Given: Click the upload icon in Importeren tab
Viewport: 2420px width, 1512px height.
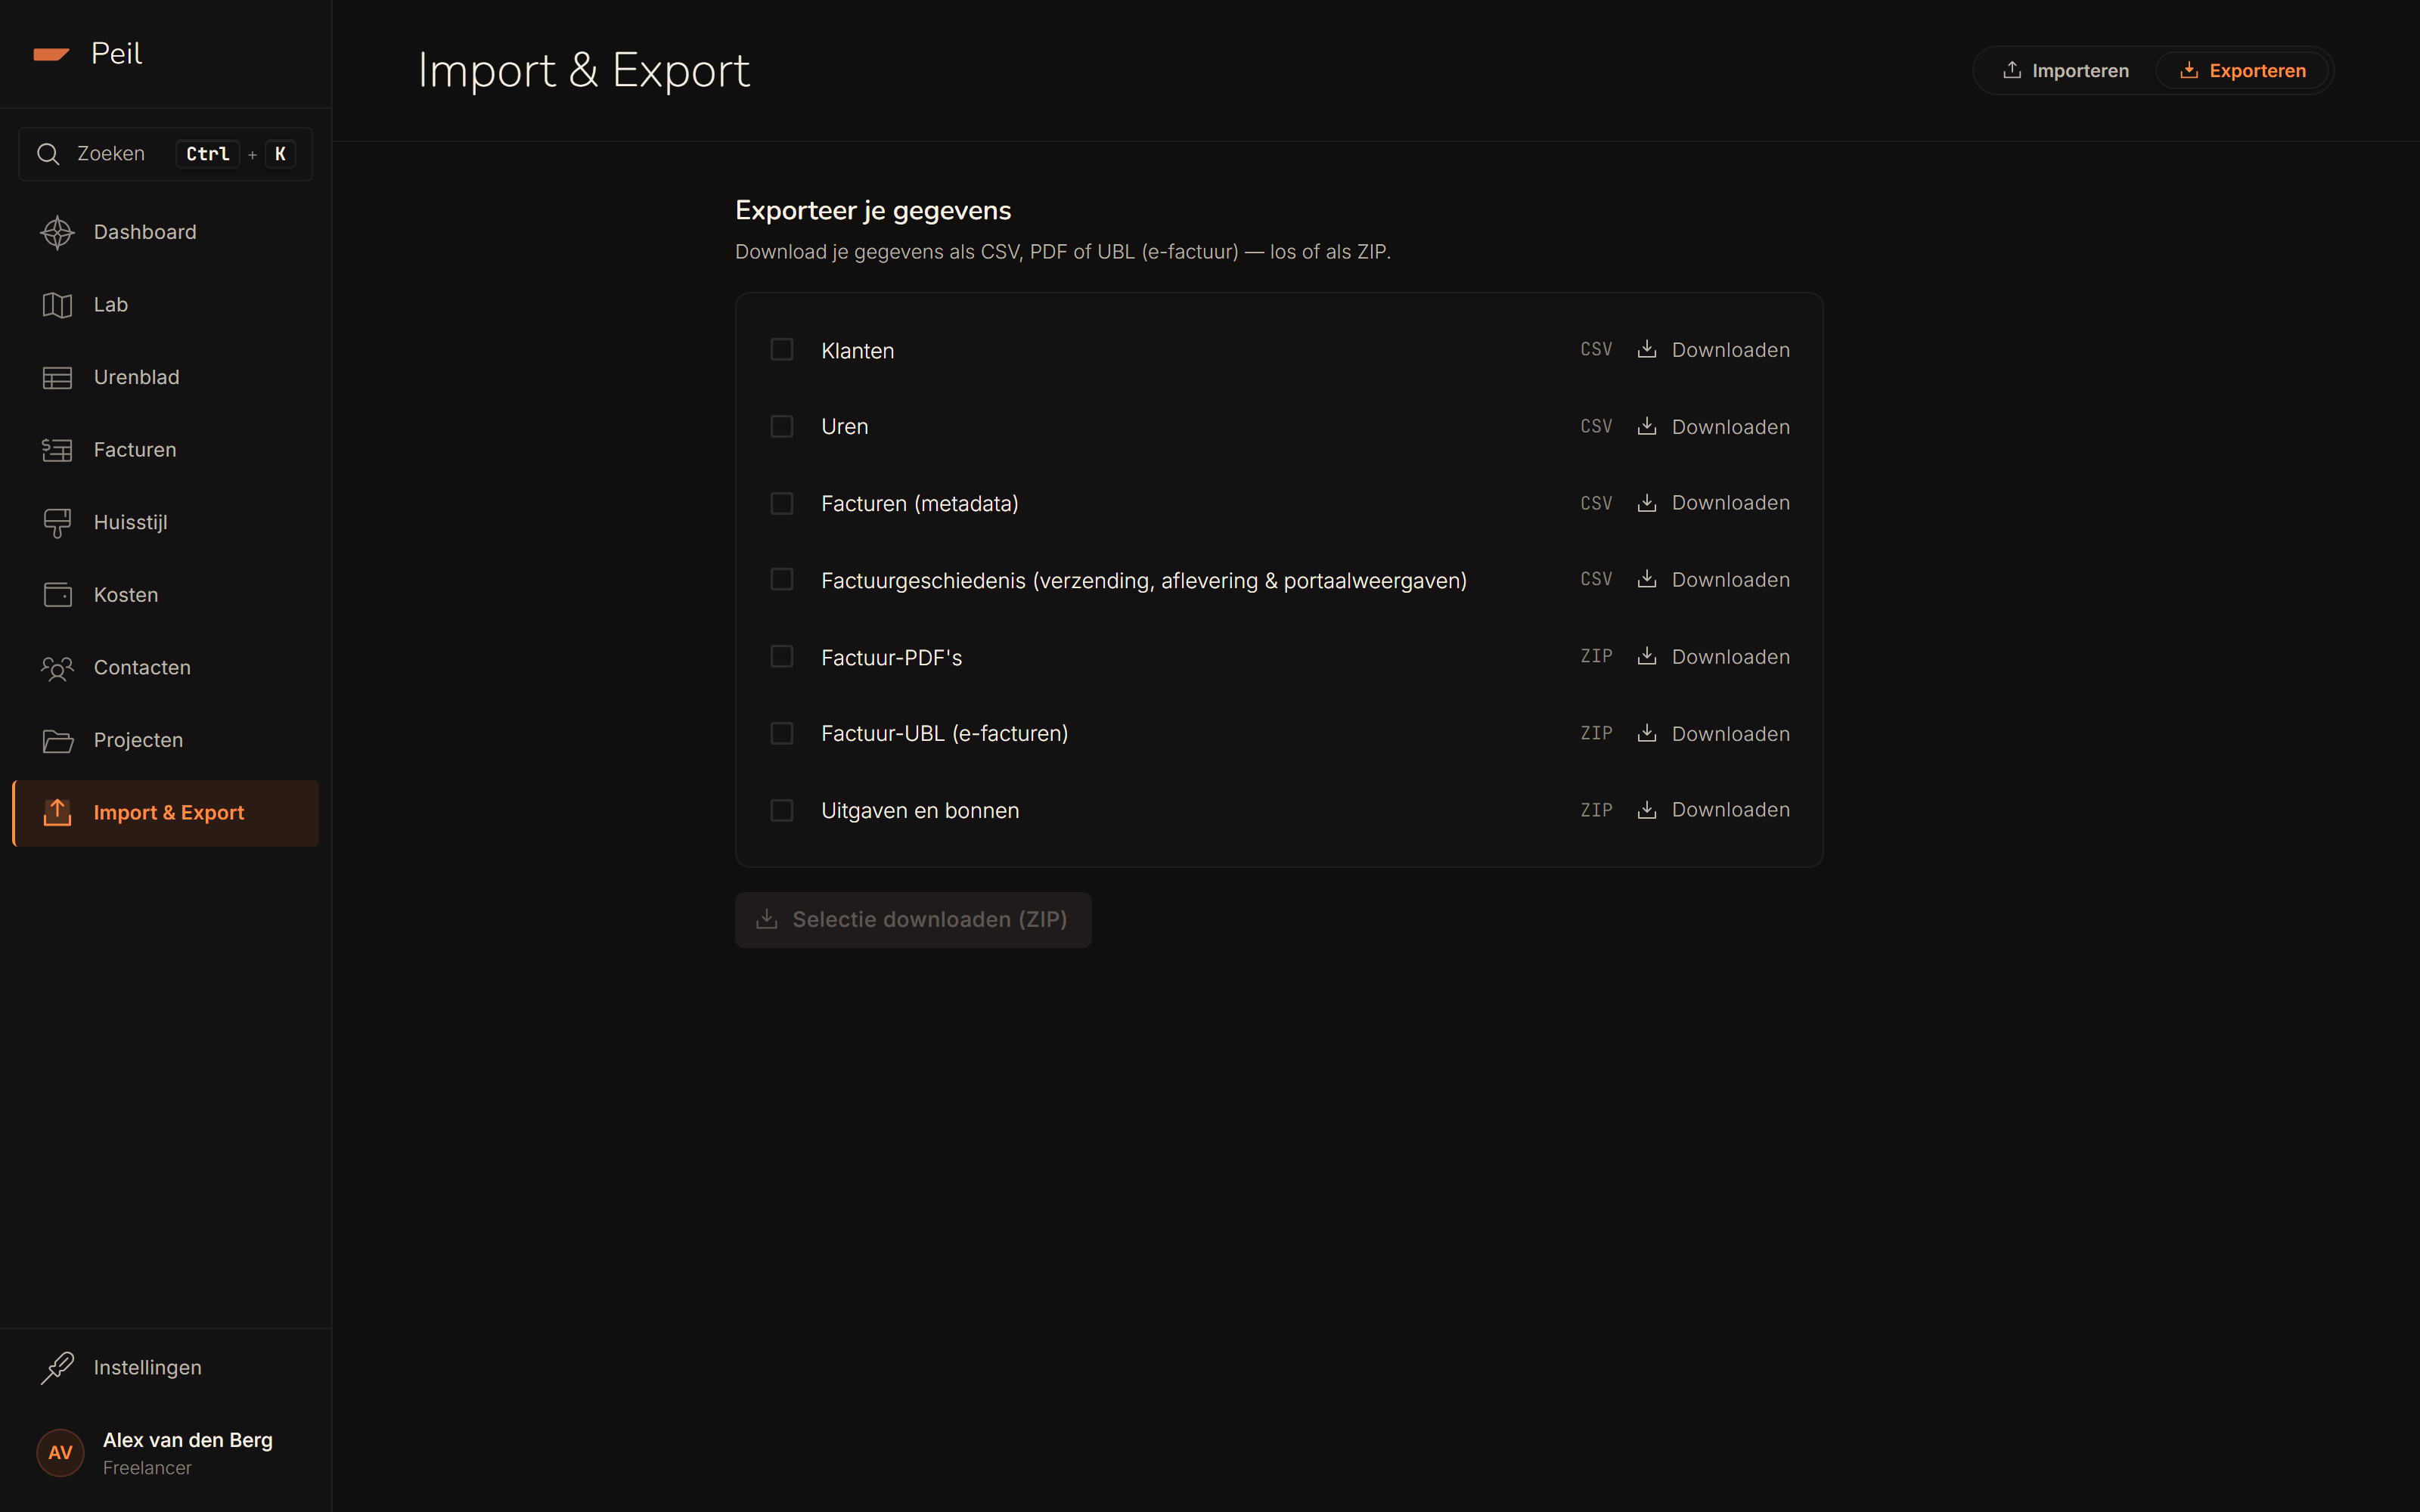Looking at the screenshot, I should (2012, 70).
